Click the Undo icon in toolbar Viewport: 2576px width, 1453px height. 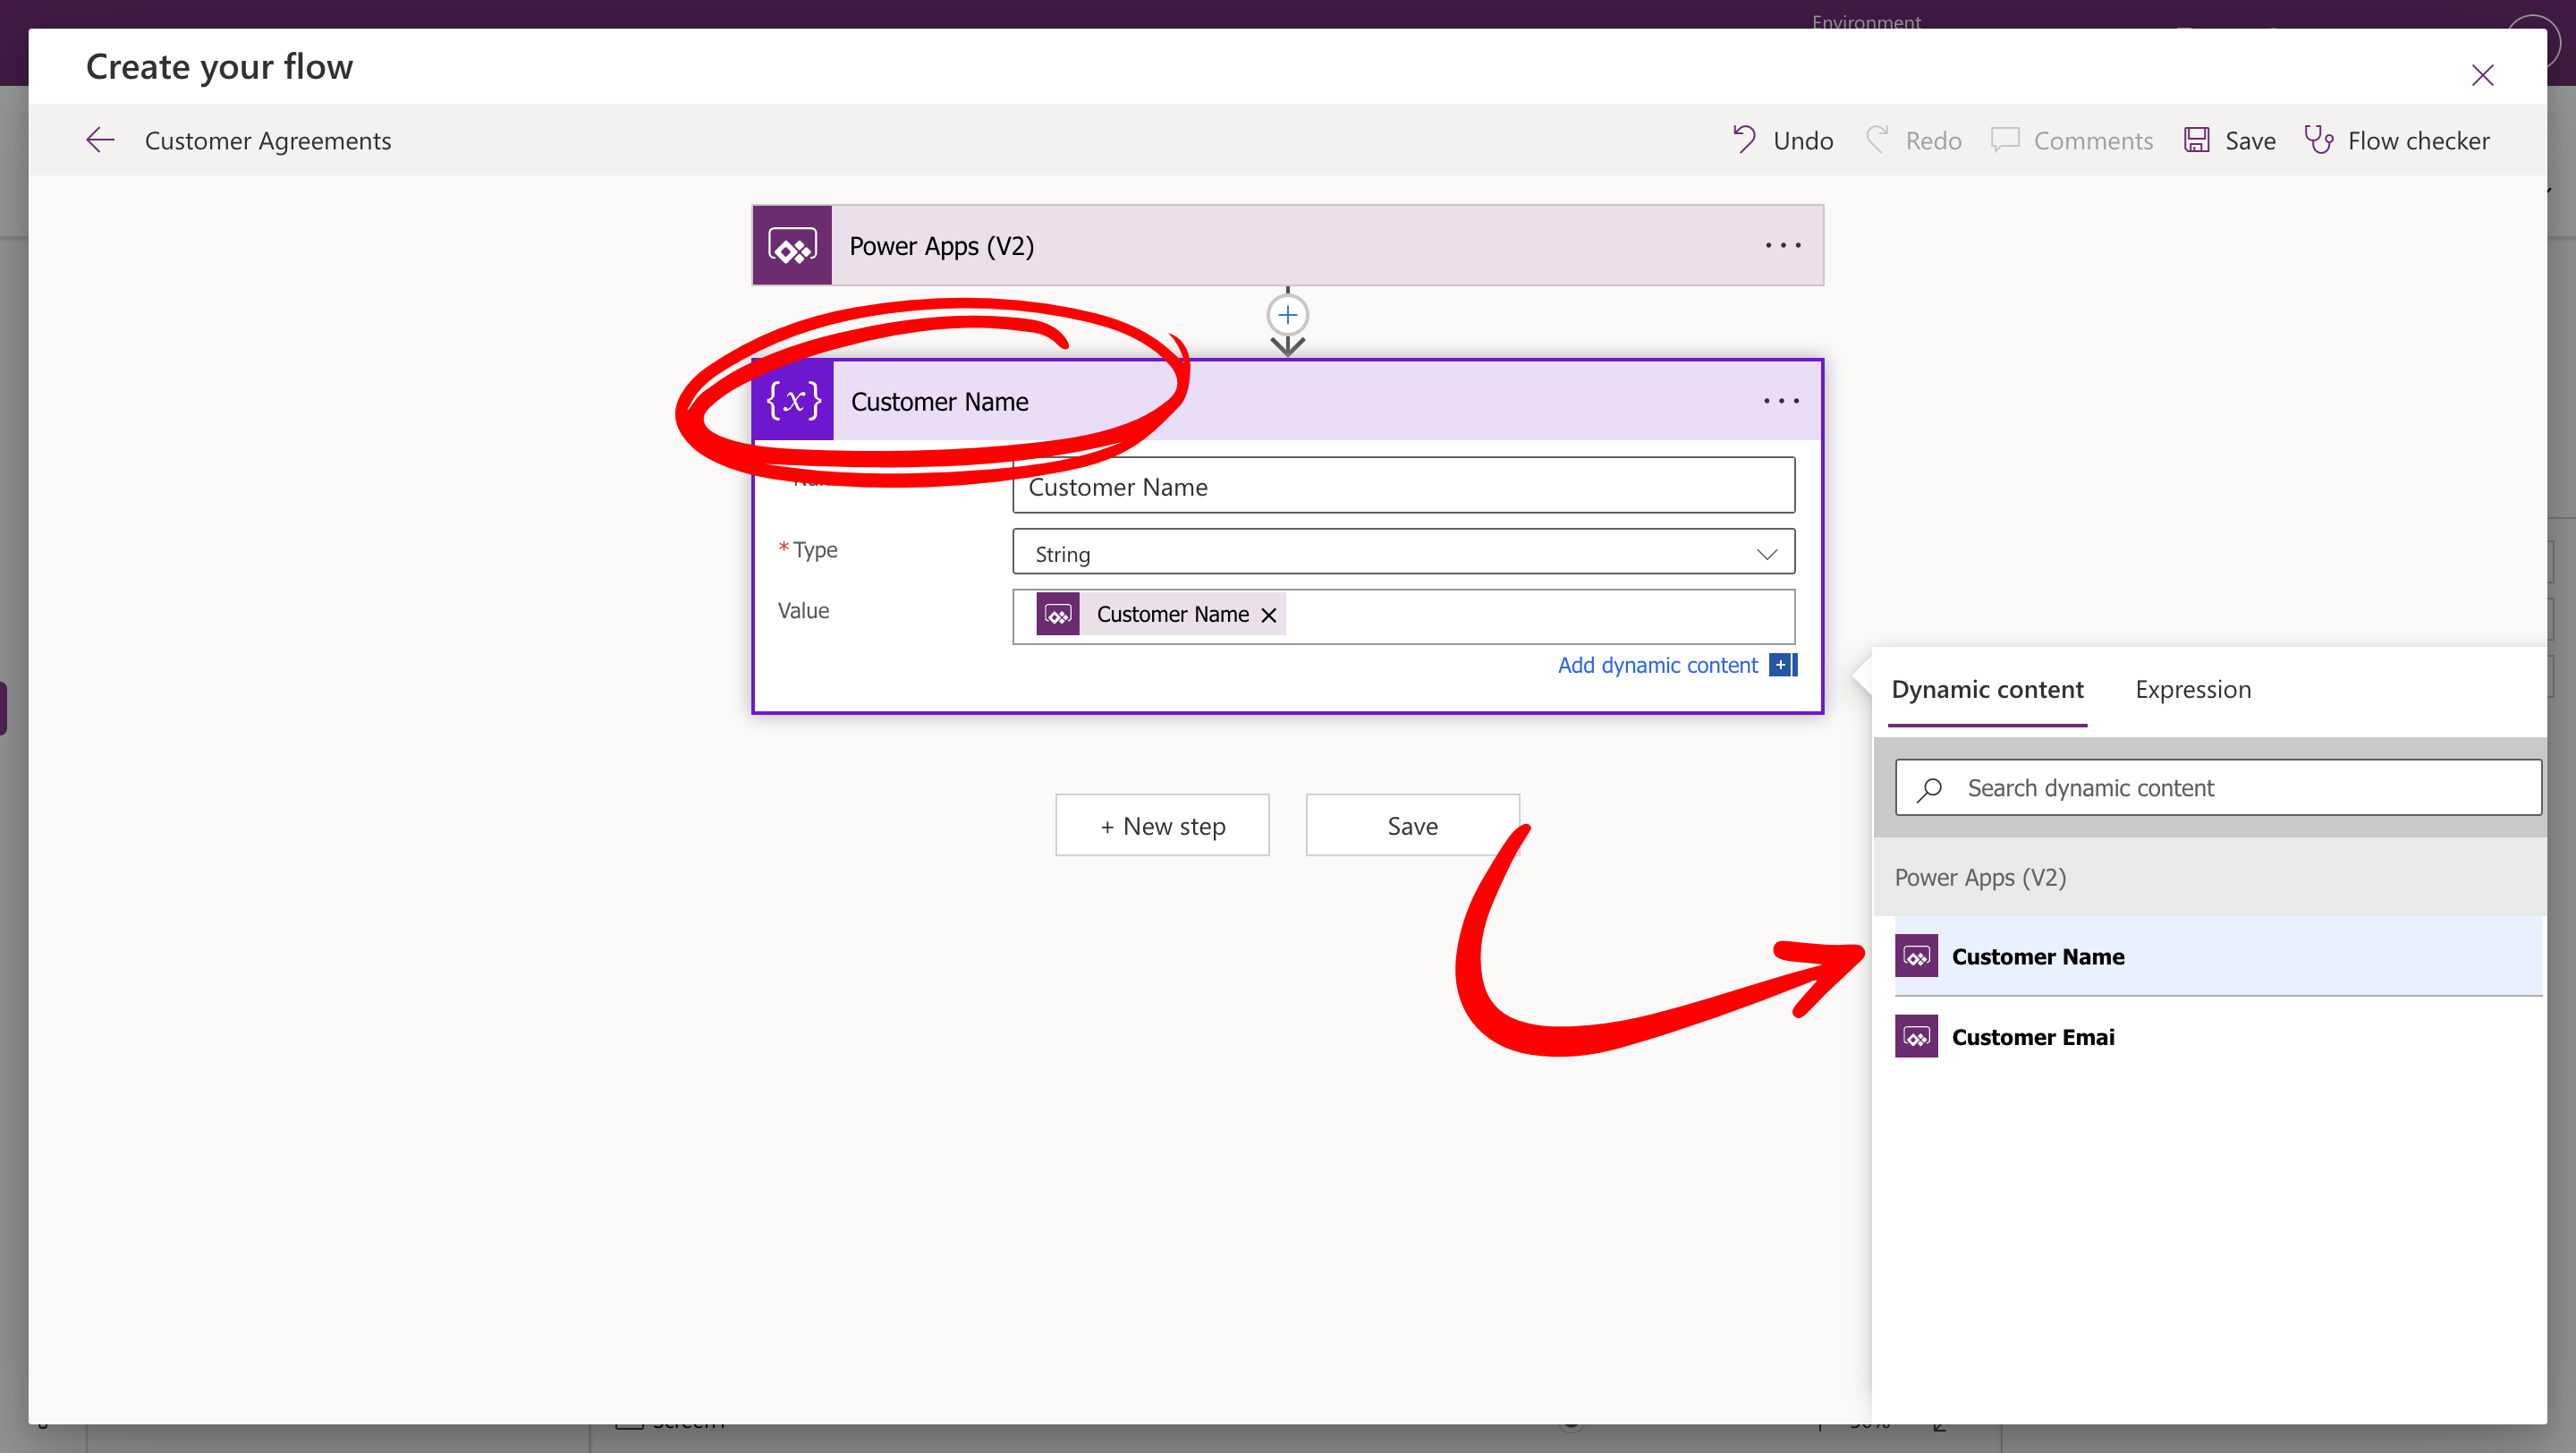[1744, 140]
